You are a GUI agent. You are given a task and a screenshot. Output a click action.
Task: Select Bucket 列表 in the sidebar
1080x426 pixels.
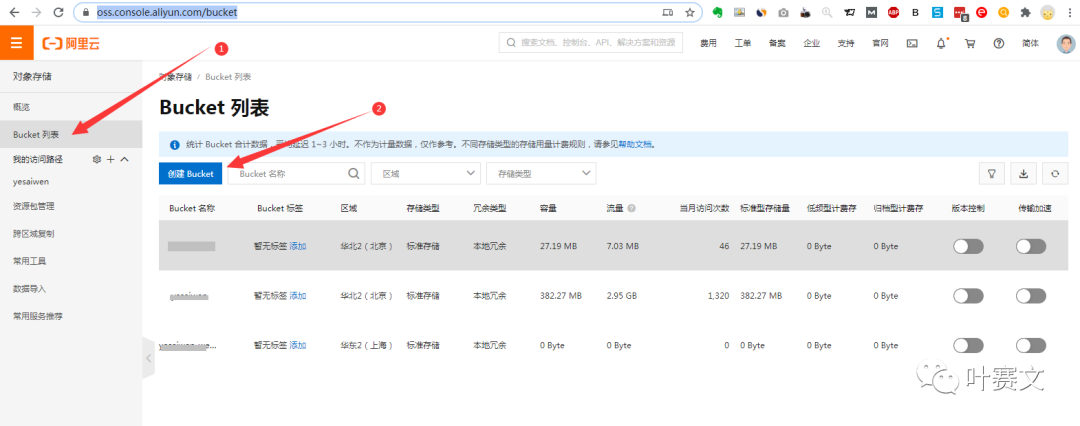(x=71, y=134)
